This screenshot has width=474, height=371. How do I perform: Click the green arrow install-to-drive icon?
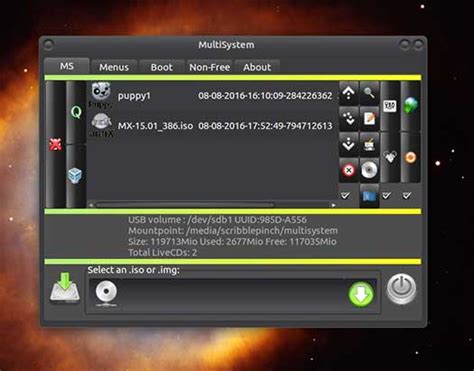[x=65, y=288]
